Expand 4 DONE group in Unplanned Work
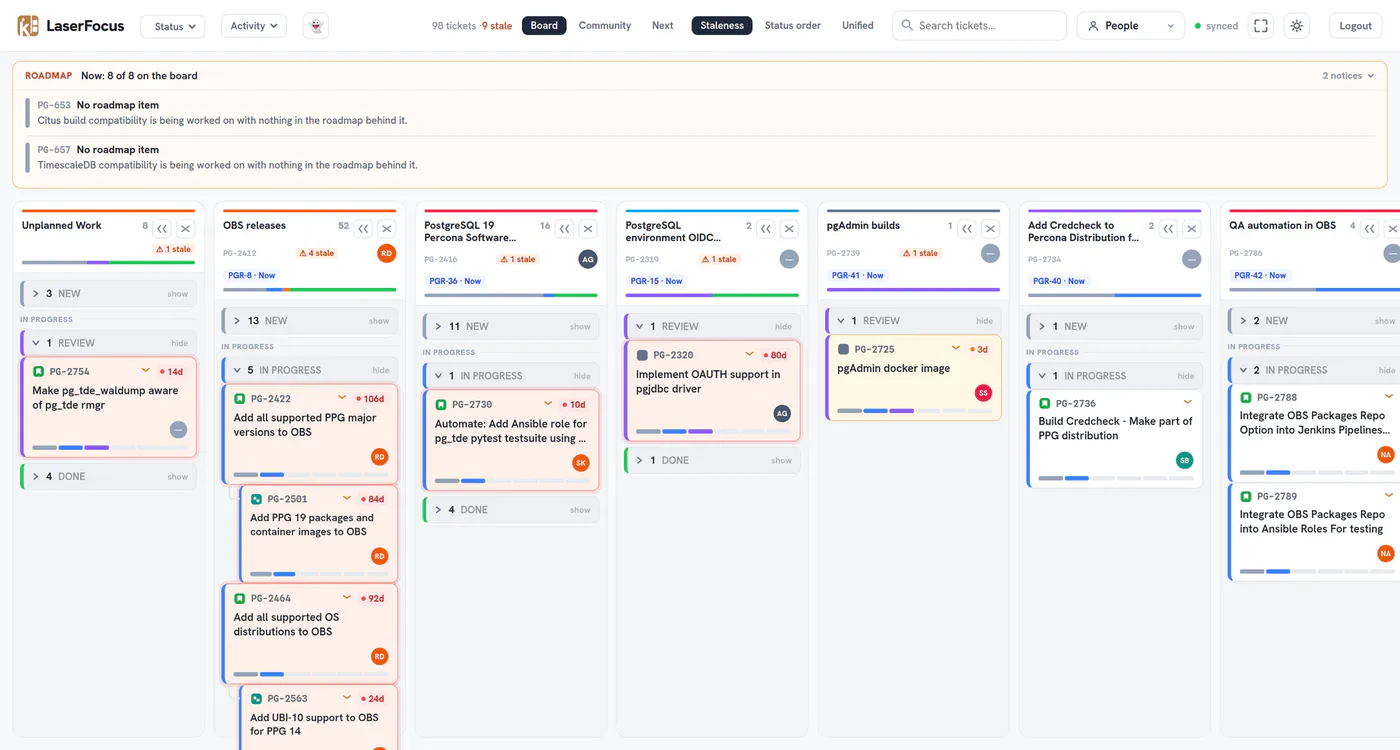Viewport: 1400px width, 750px height. click(x=109, y=477)
